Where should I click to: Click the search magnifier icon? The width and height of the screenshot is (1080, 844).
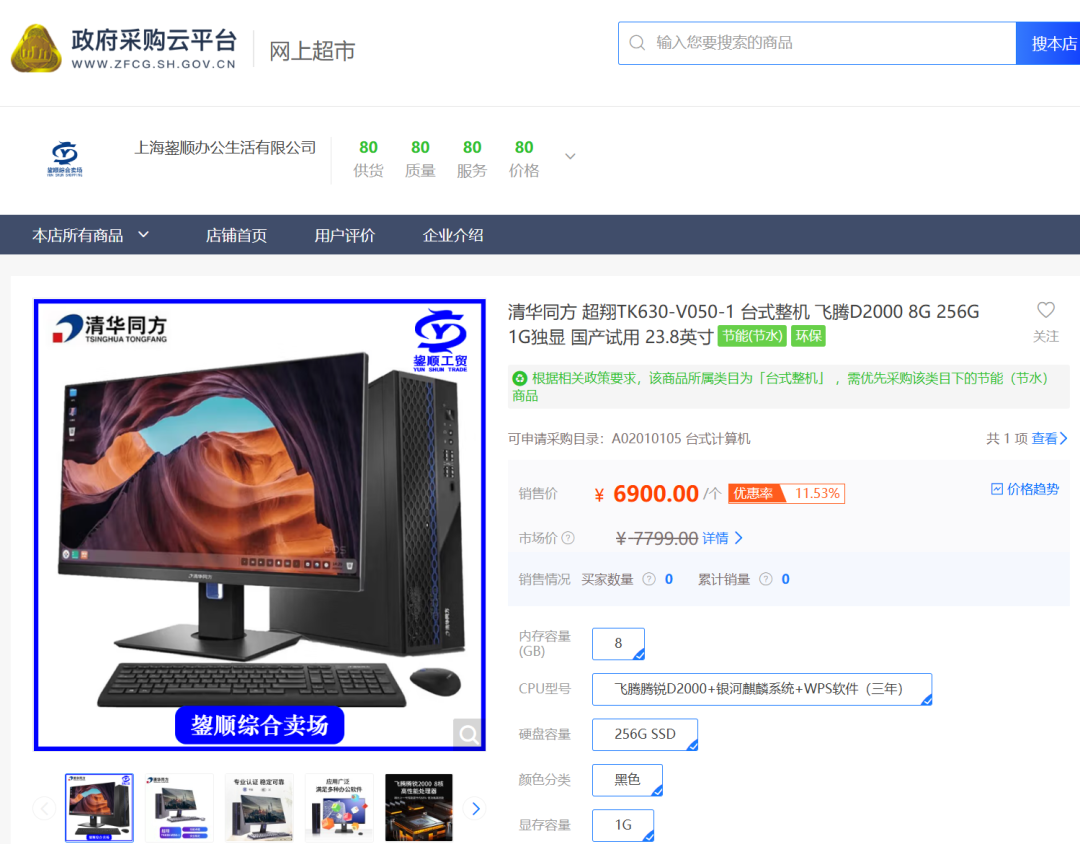pos(637,43)
